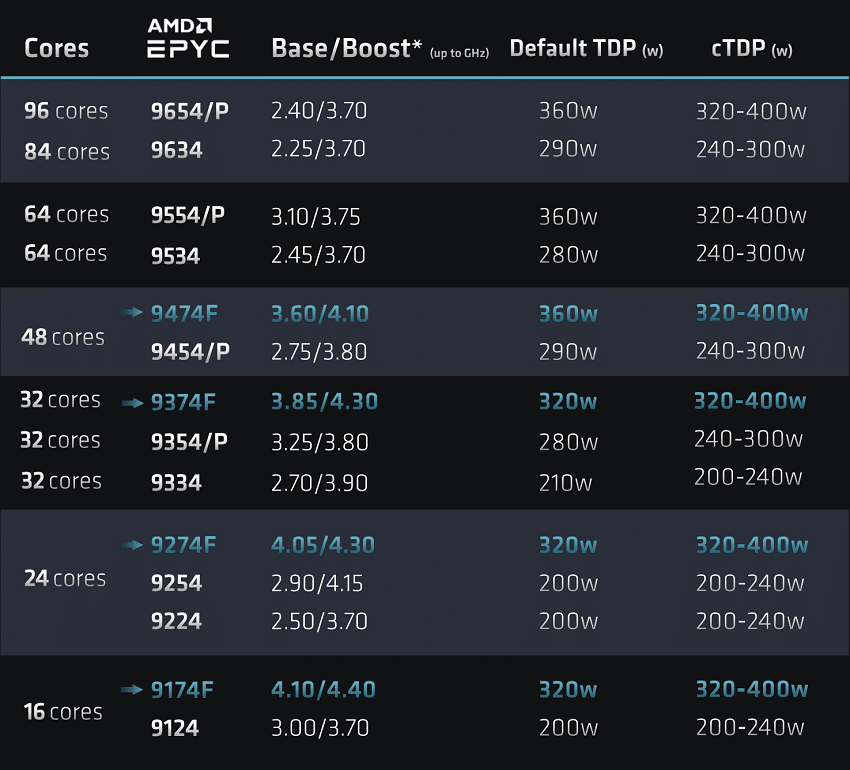
Task: Click the "2.90/4.15" clock value
Action: 318,583
